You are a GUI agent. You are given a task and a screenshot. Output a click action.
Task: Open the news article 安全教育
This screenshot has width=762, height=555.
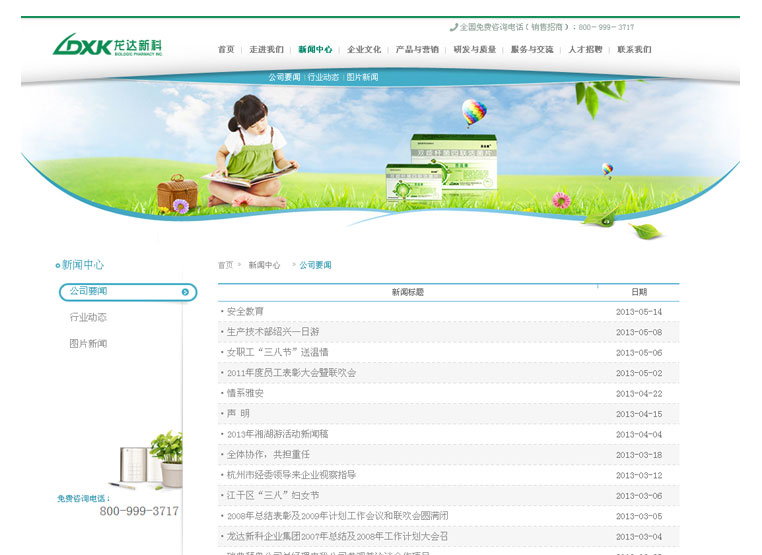(x=245, y=312)
